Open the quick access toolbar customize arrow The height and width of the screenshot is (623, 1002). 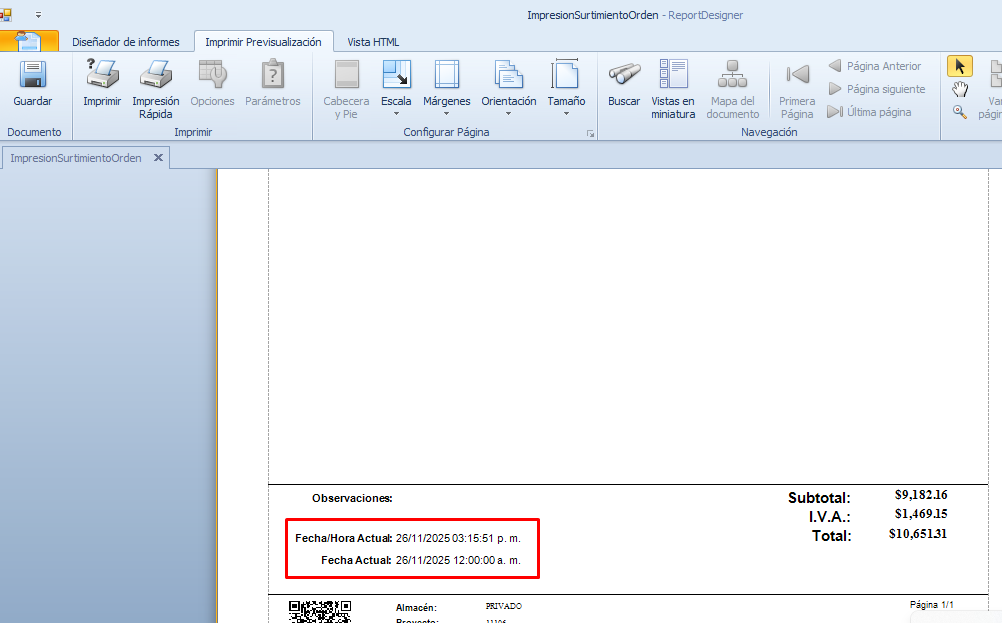(x=38, y=16)
